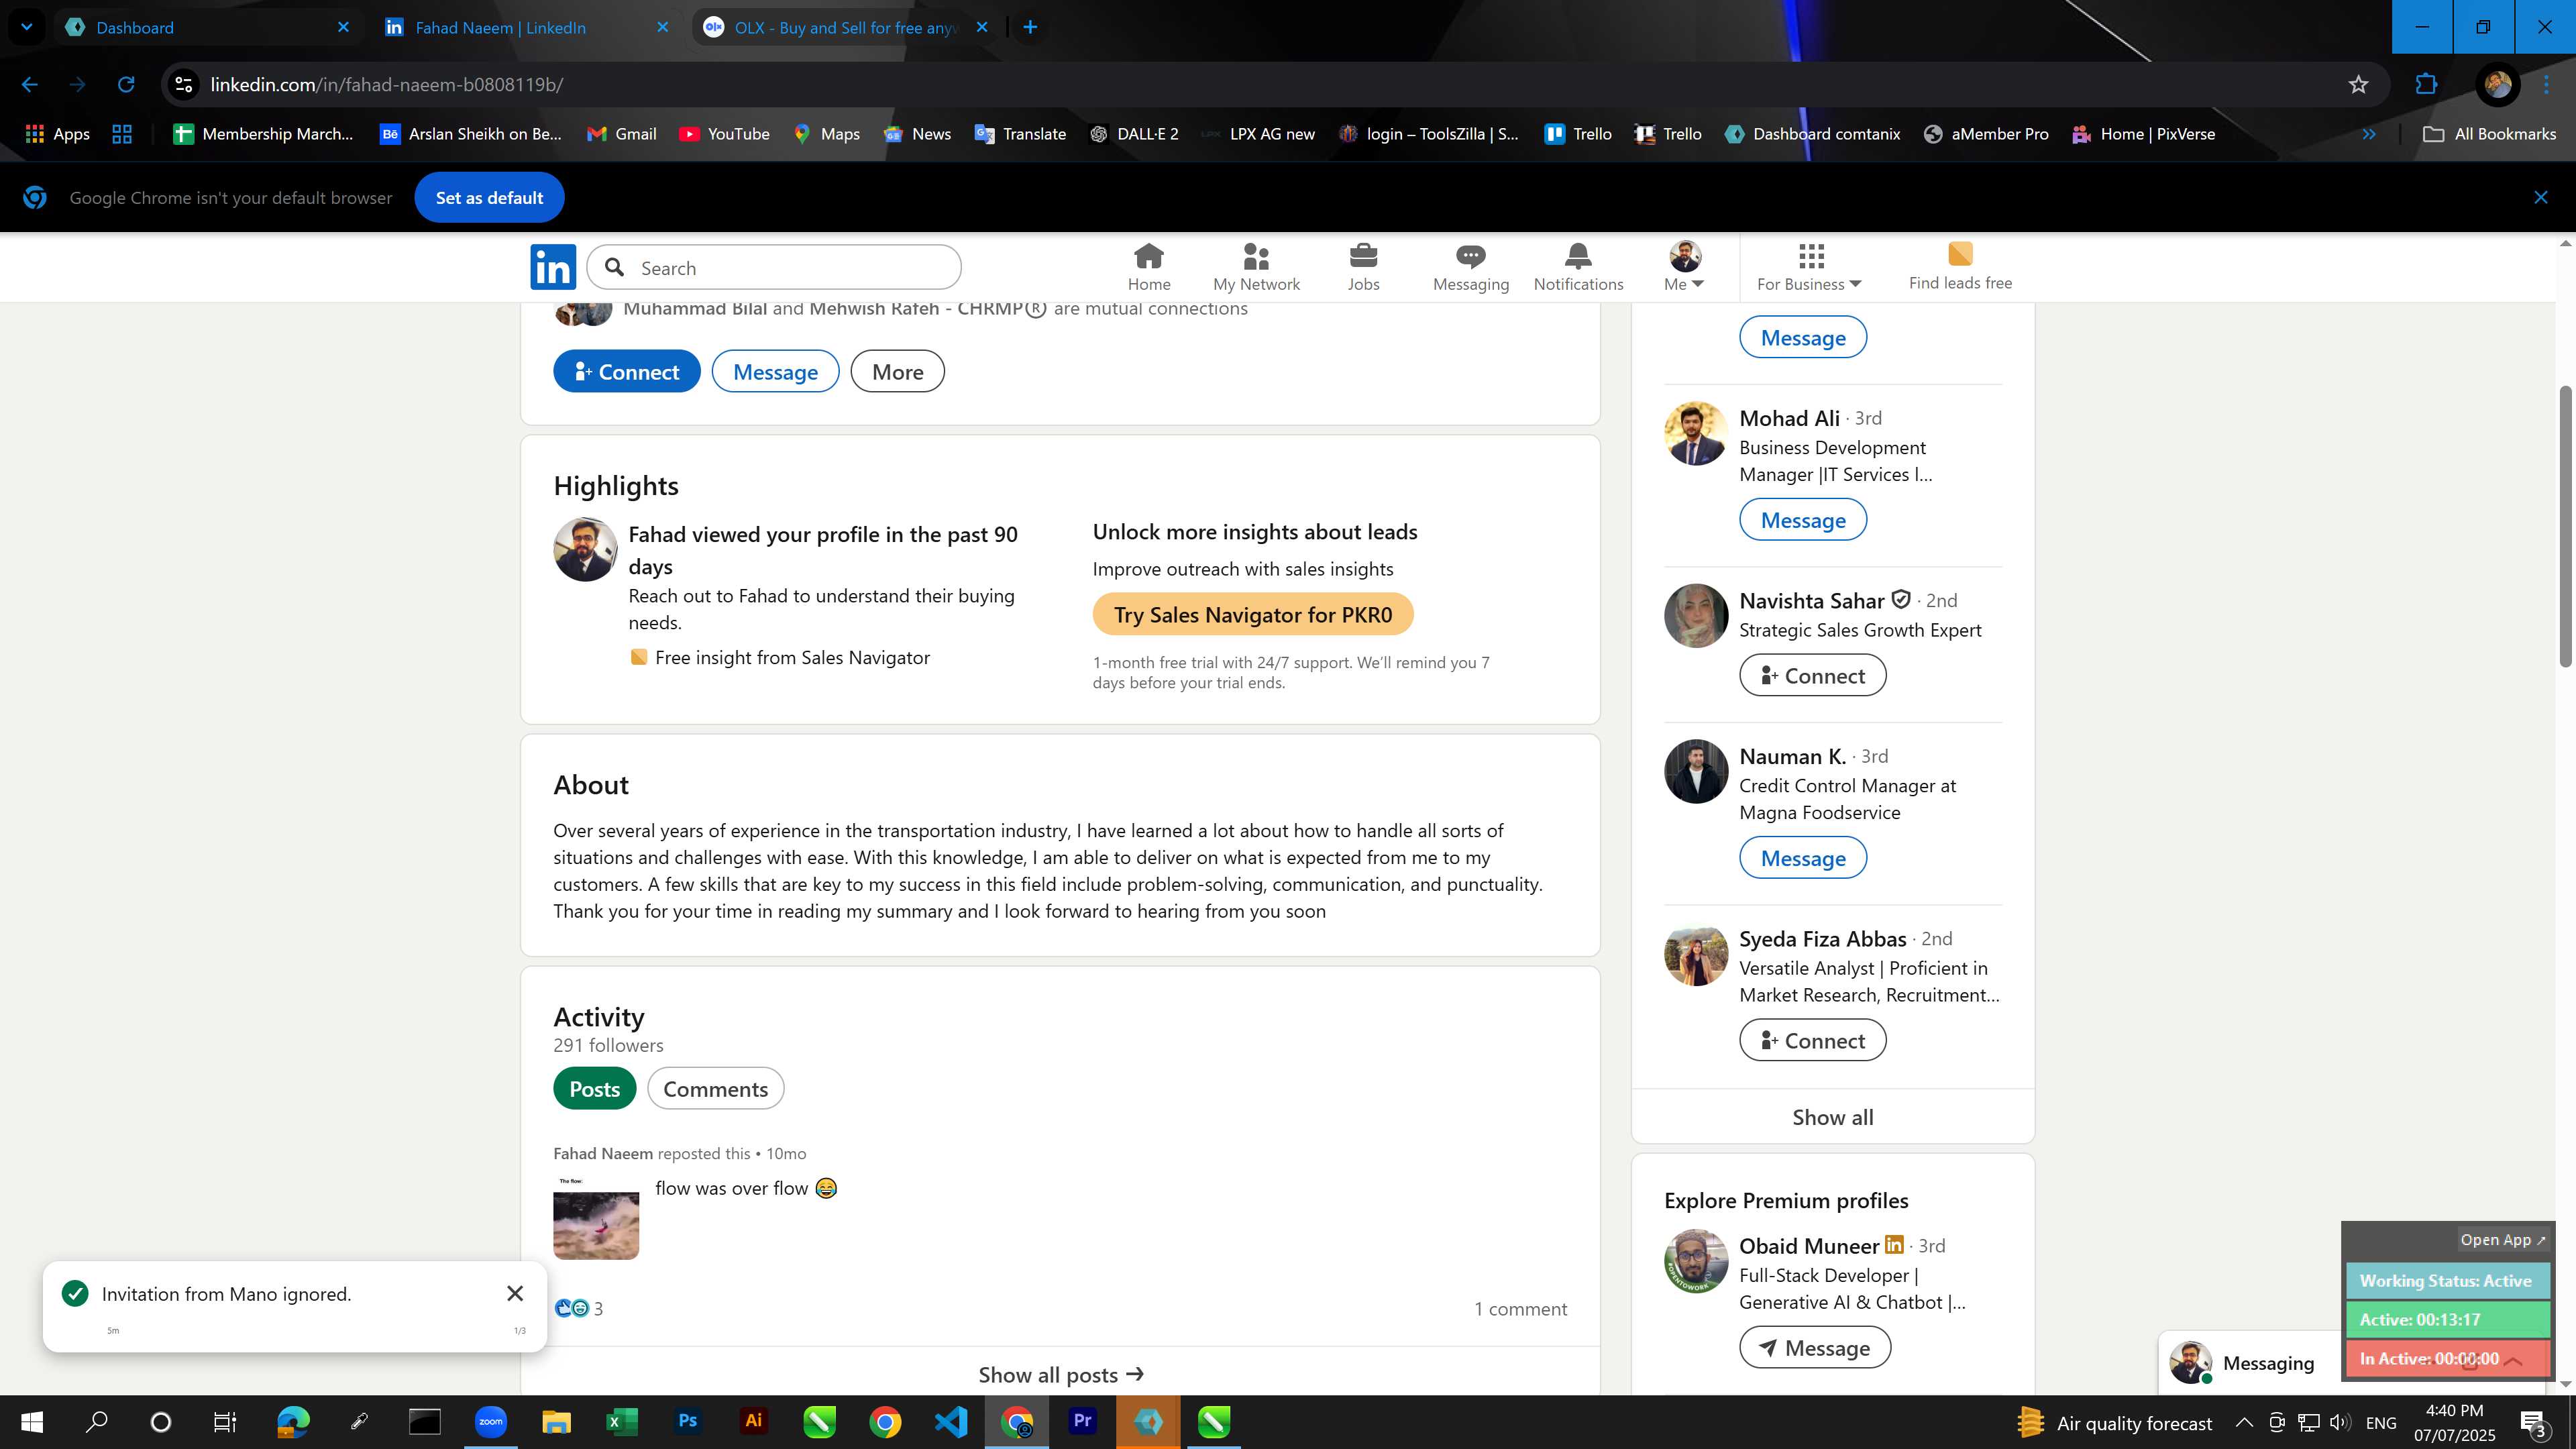The width and height of the screenshot is (2576, 1449).
Task: Click Find leads free link
Action: [x=1959, y=268]
